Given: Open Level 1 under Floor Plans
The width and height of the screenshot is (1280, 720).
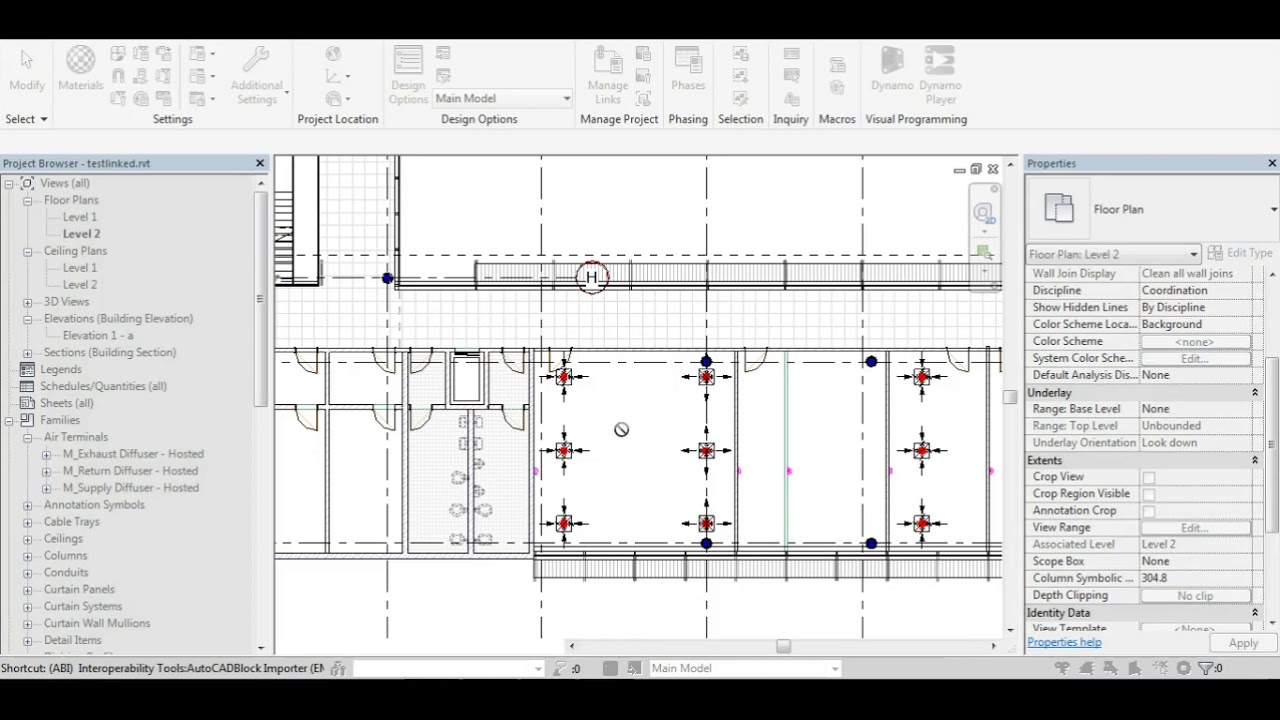Looking at the screenshot, I should click(80, 217).
